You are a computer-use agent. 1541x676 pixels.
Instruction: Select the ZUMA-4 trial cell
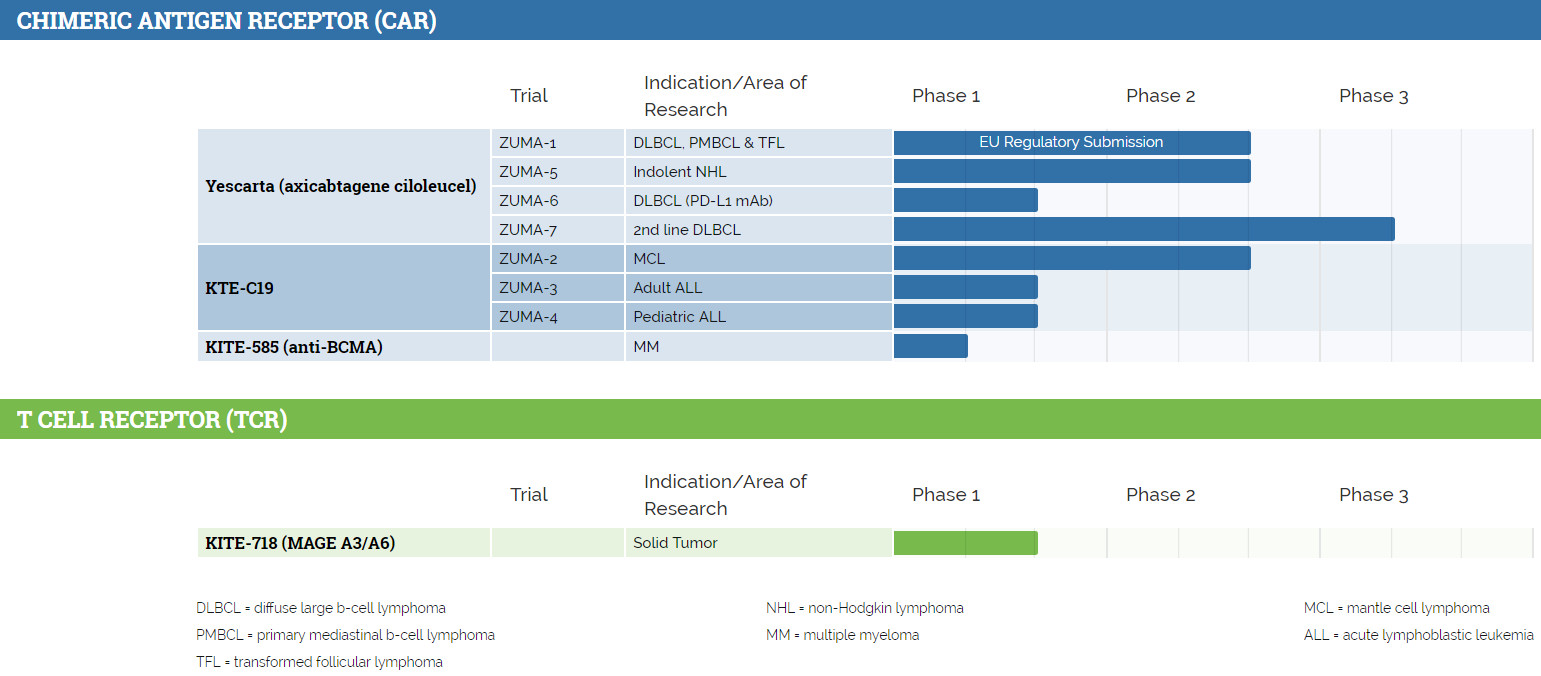click(558, 317)
